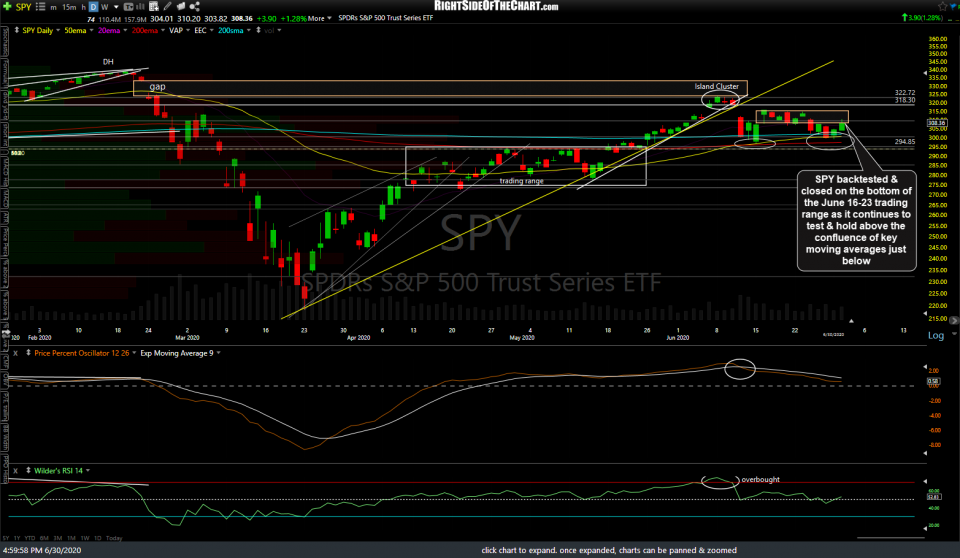Click the Island Cluster annotation label
The width and height of the screenshot is (960, 558).
click(x=716, y=87)
